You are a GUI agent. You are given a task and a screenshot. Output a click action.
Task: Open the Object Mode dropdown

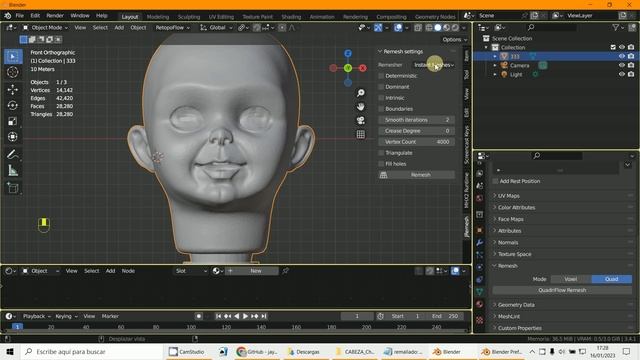click(x=45, y=27)
